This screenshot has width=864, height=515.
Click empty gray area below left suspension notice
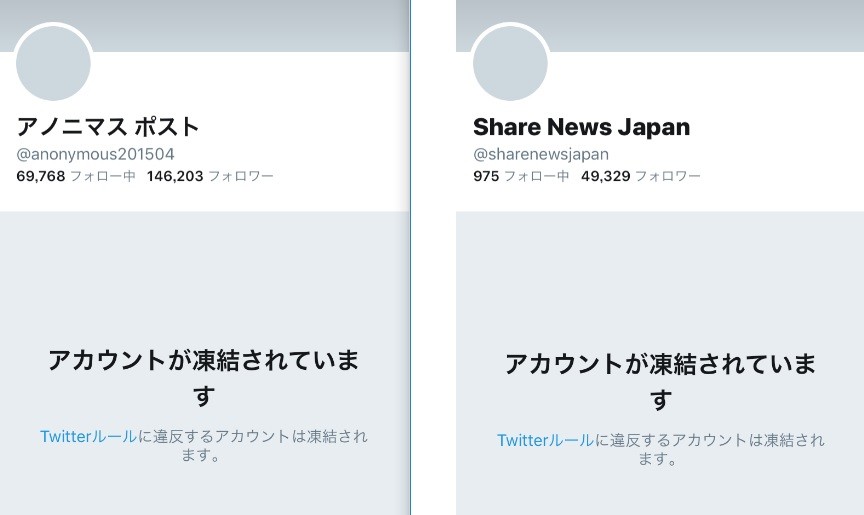[x=204, y=490]
